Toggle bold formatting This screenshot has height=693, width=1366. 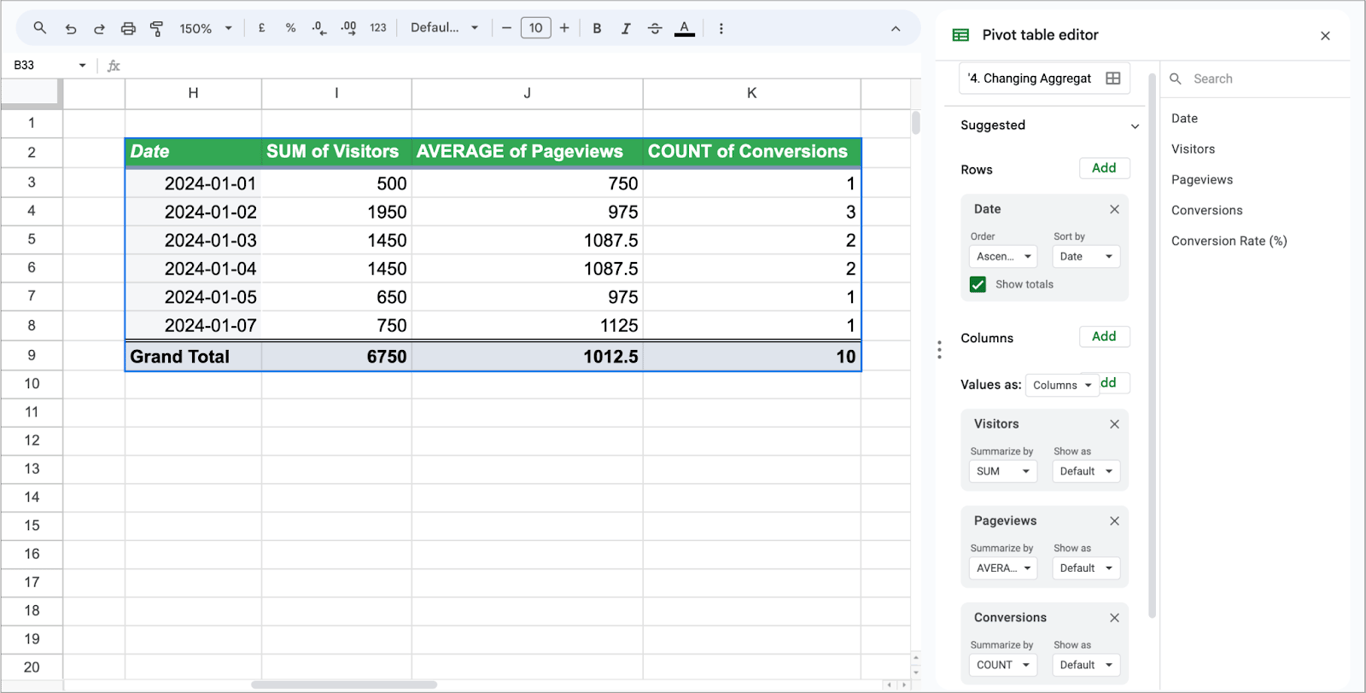[597, 28]
